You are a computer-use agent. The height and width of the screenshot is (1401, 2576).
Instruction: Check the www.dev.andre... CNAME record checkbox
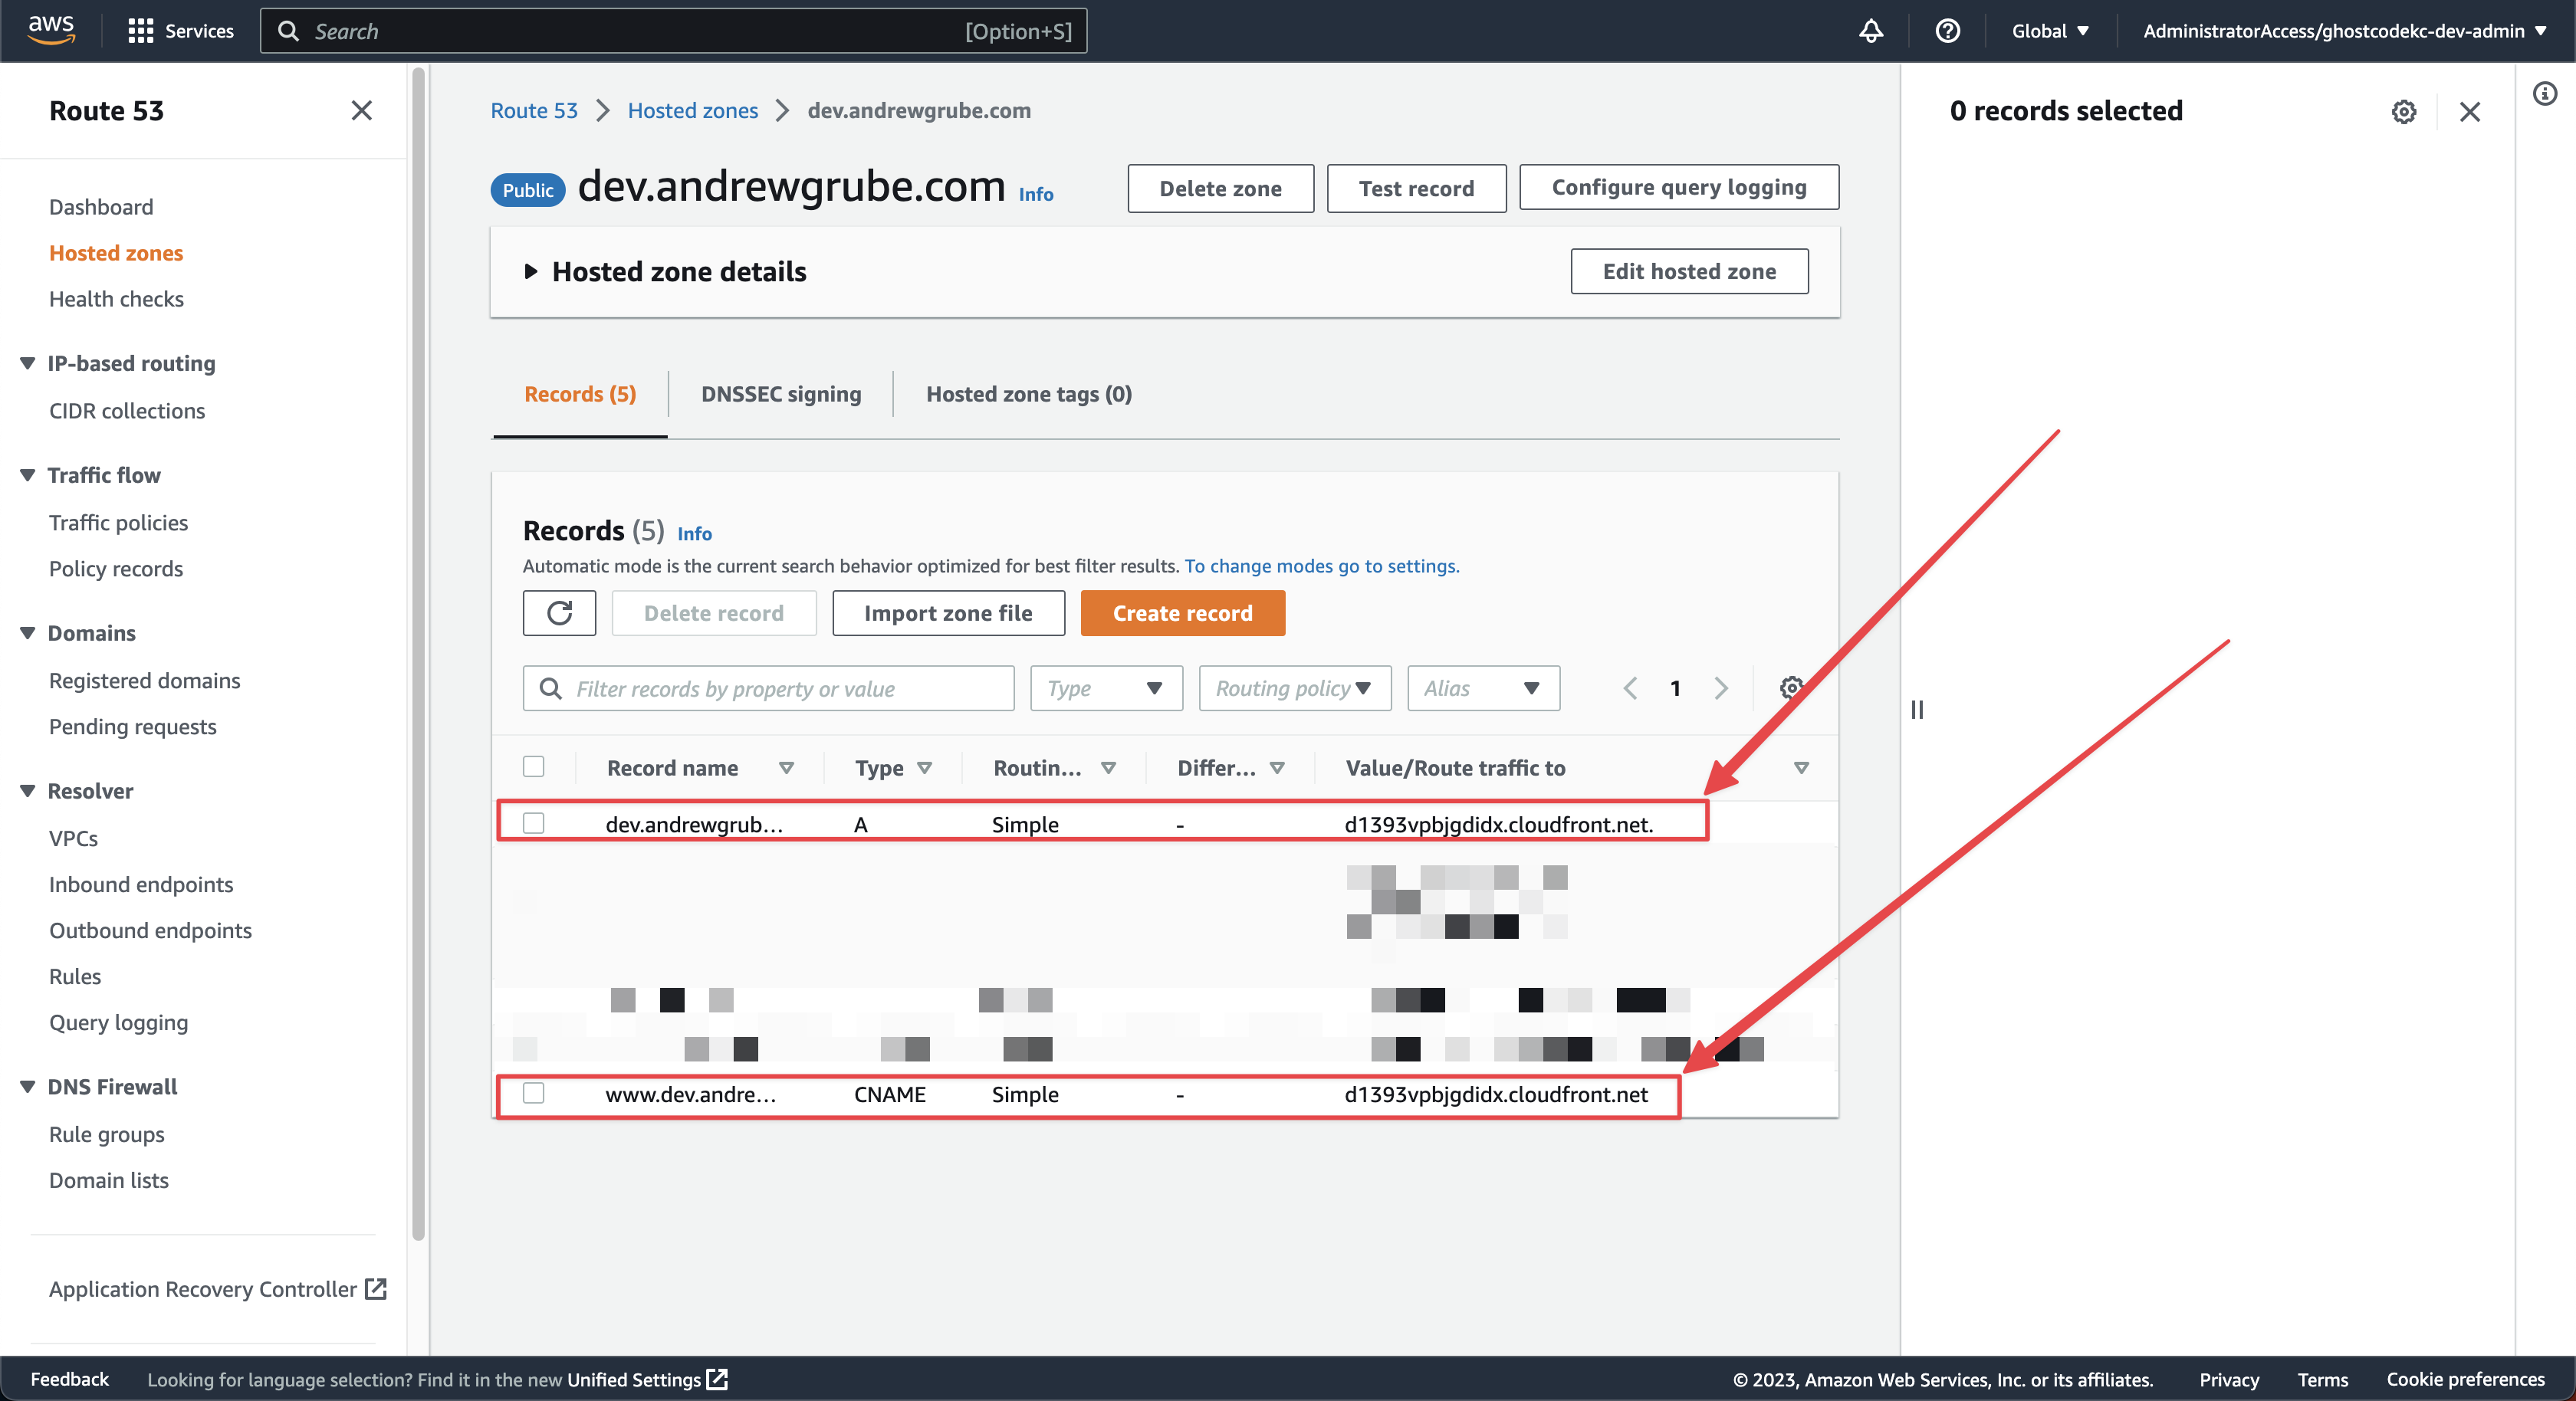(534, 1093)
